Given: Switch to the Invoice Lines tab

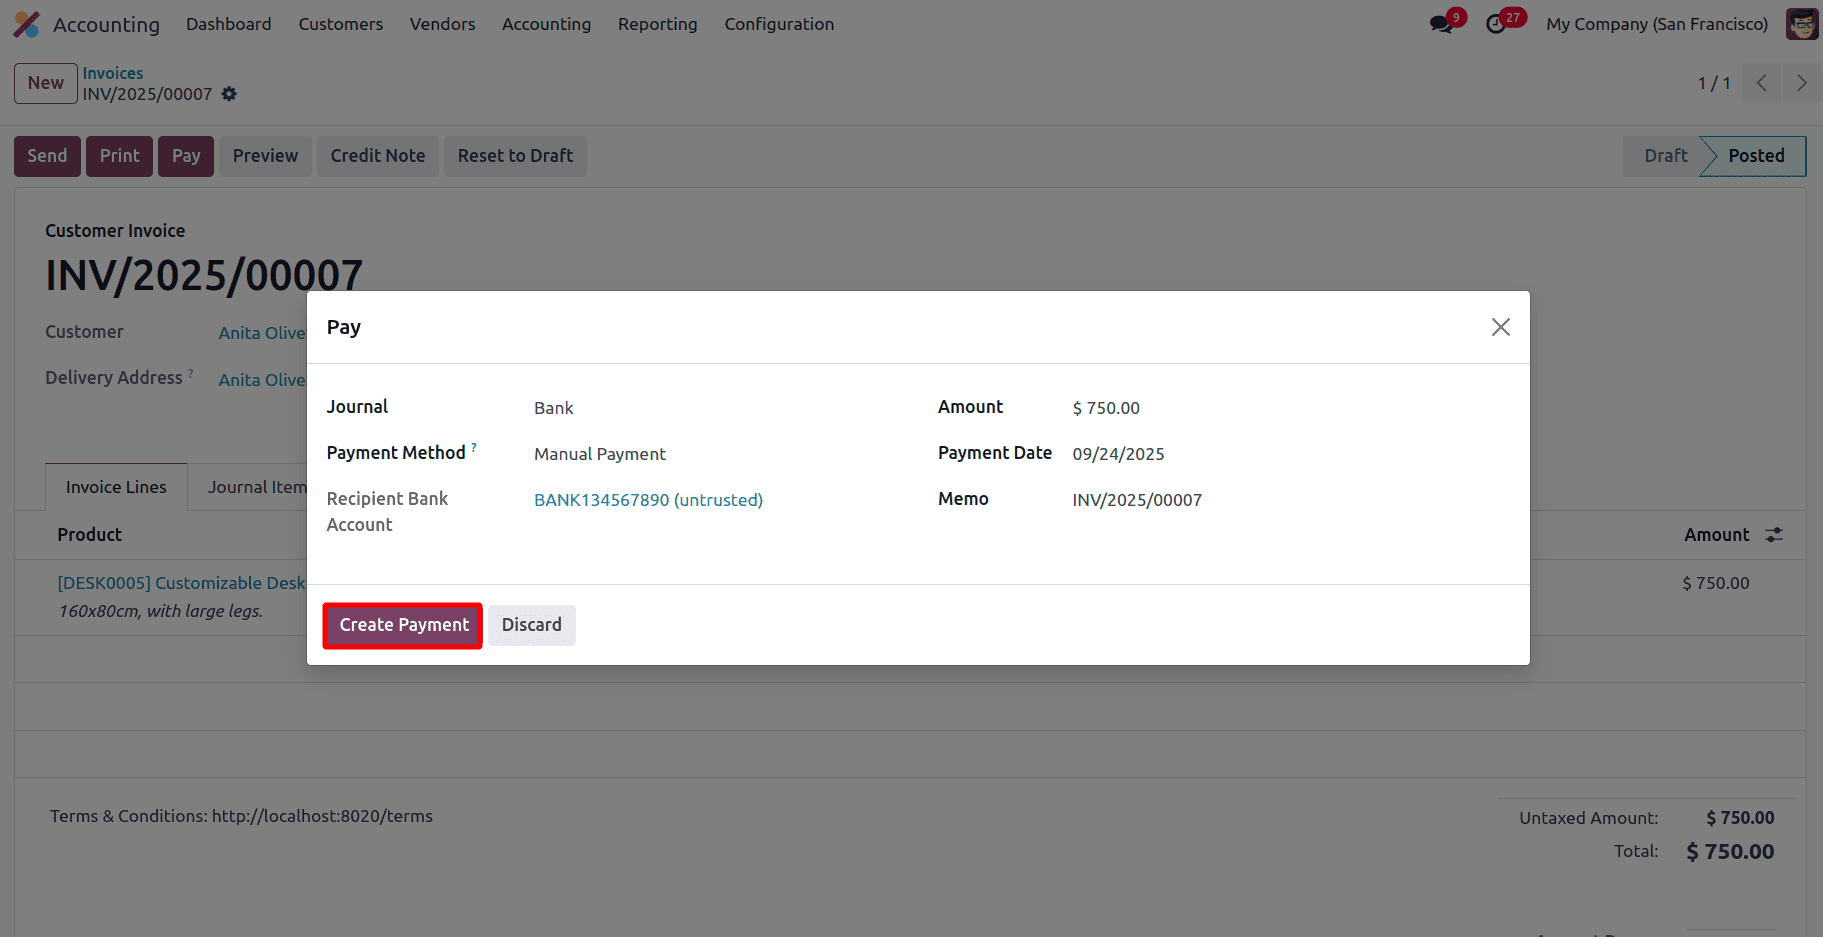Looking at the screenshot, I should (116, 487).
